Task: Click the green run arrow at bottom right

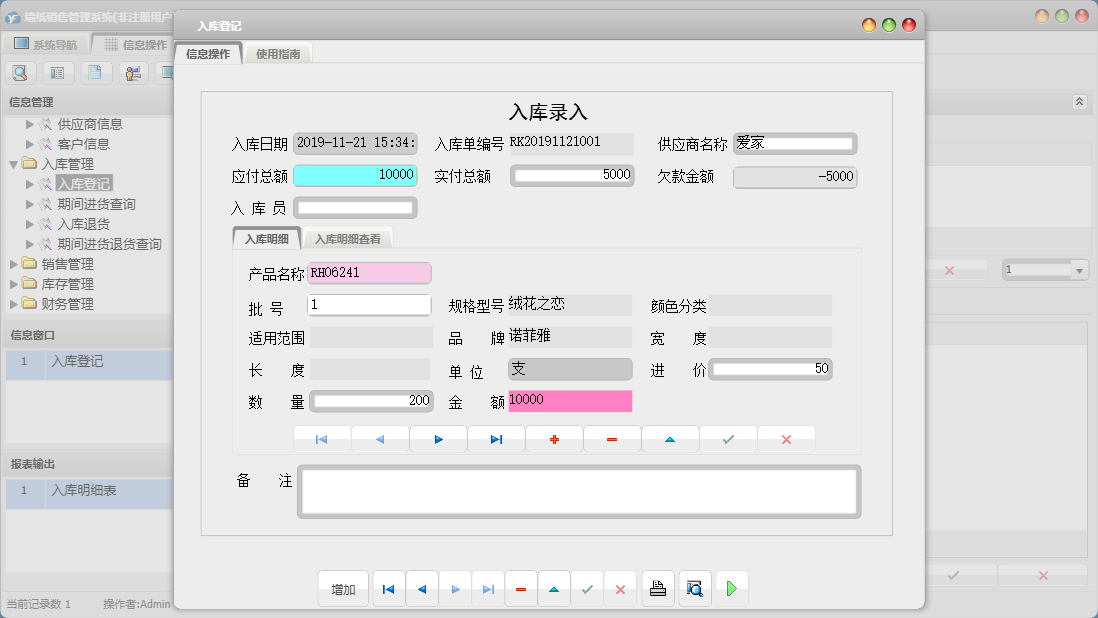Action: (732, 589)
